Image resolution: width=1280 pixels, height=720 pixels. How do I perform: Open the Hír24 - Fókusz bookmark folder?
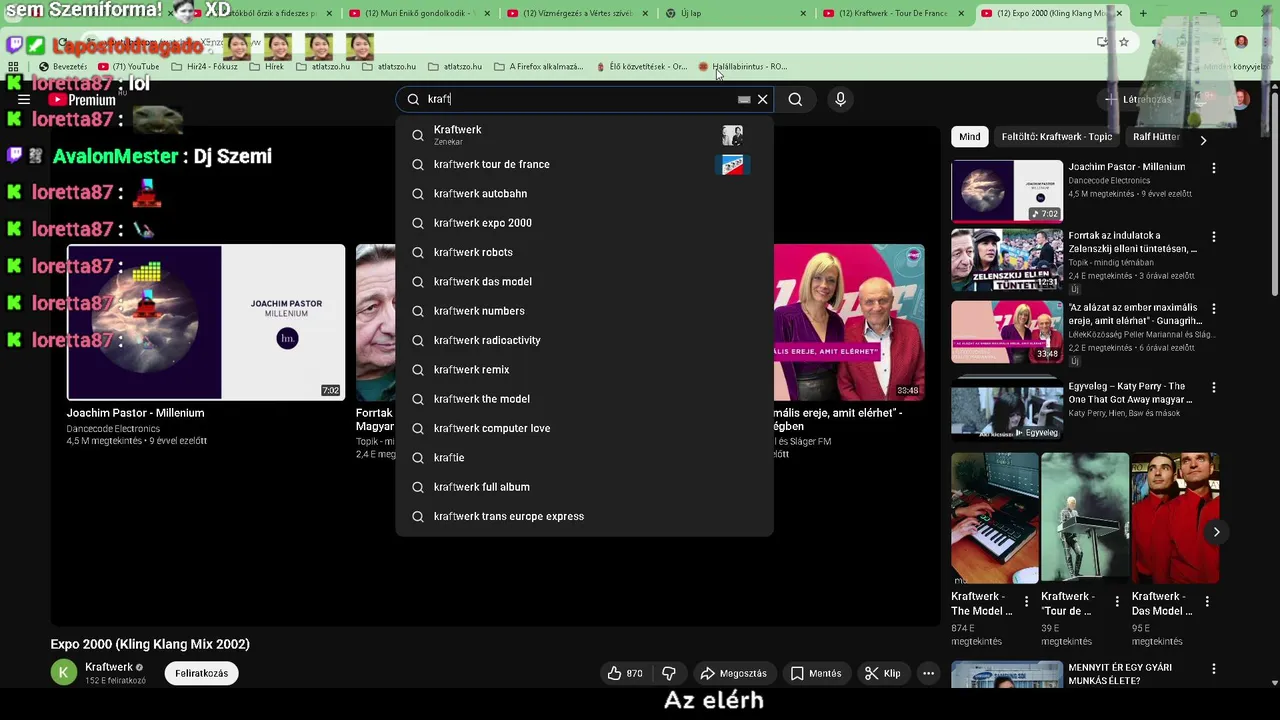(205, 67)
